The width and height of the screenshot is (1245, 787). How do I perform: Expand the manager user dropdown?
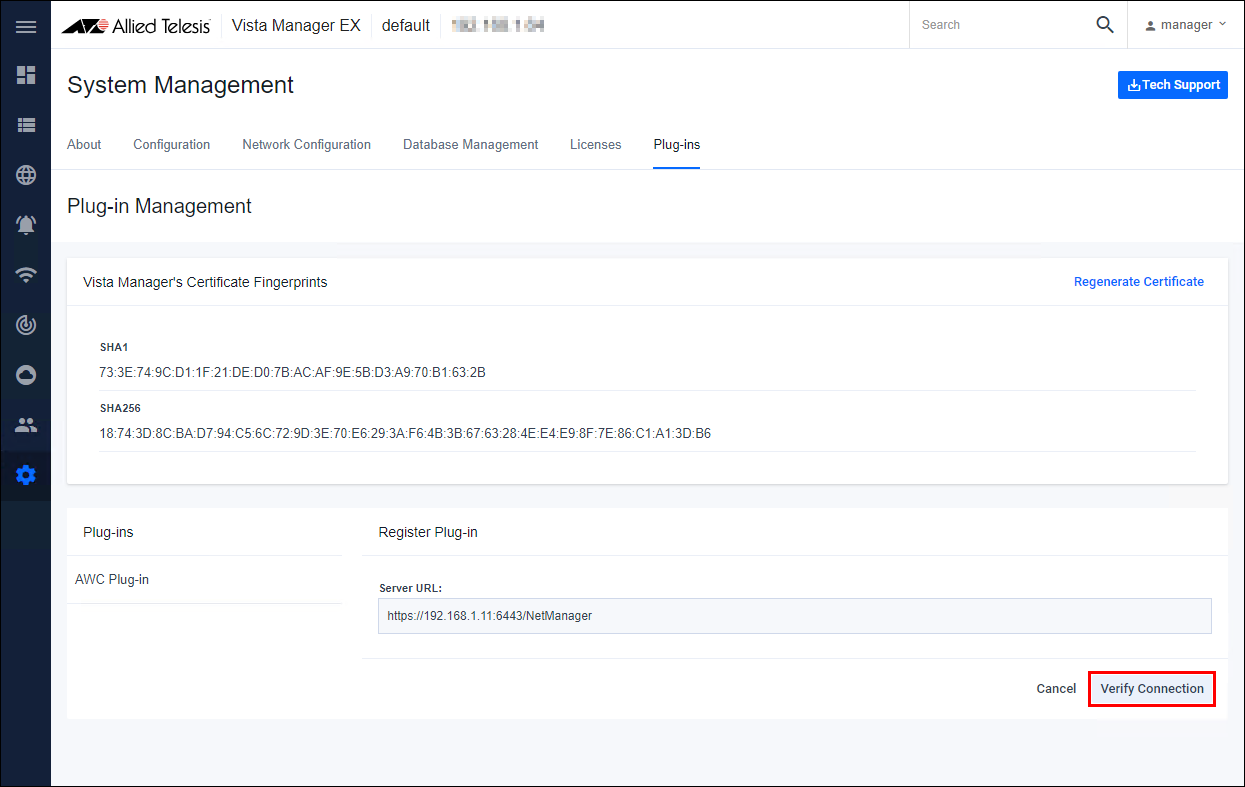coord(1186,25)
